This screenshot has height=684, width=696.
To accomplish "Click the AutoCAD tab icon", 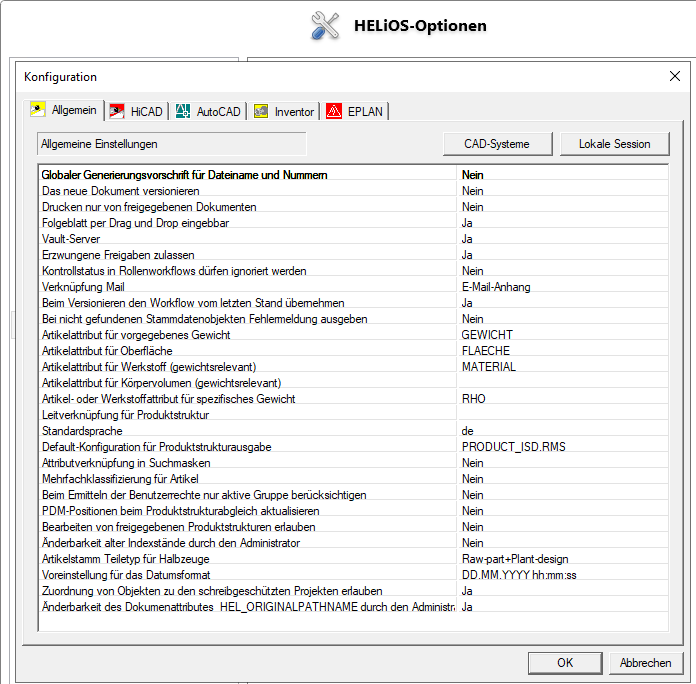I will click(182, 111).
